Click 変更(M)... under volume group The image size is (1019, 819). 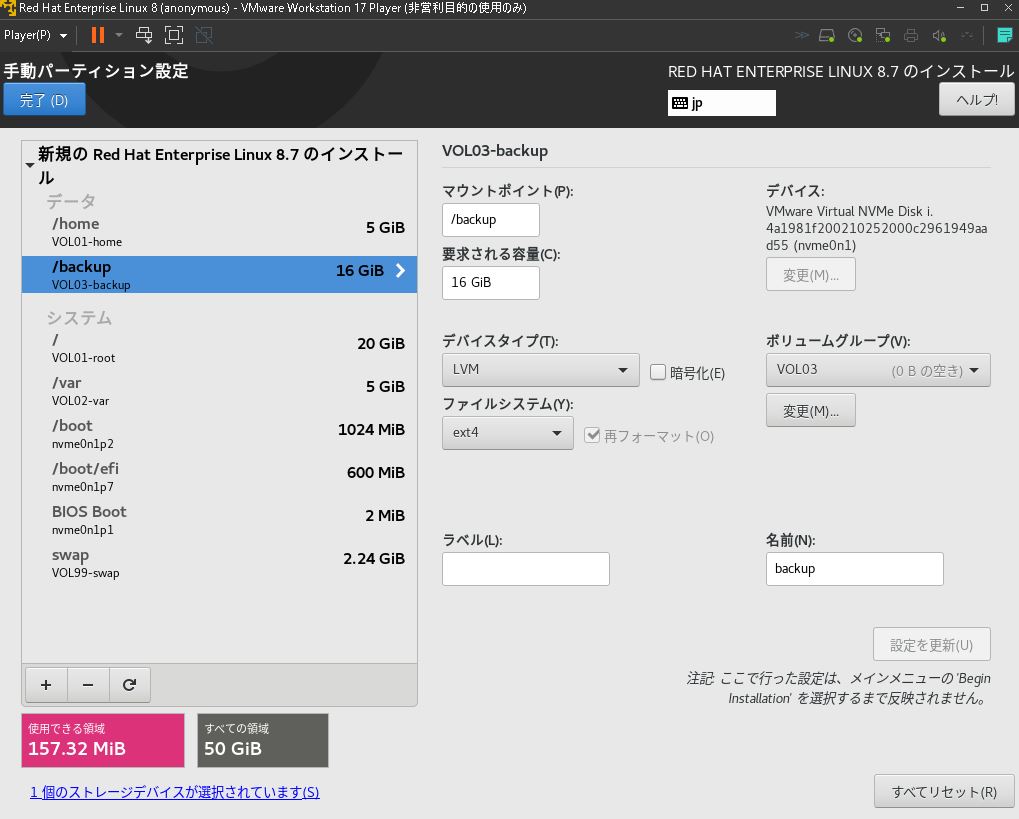click(x=810, y=410)
